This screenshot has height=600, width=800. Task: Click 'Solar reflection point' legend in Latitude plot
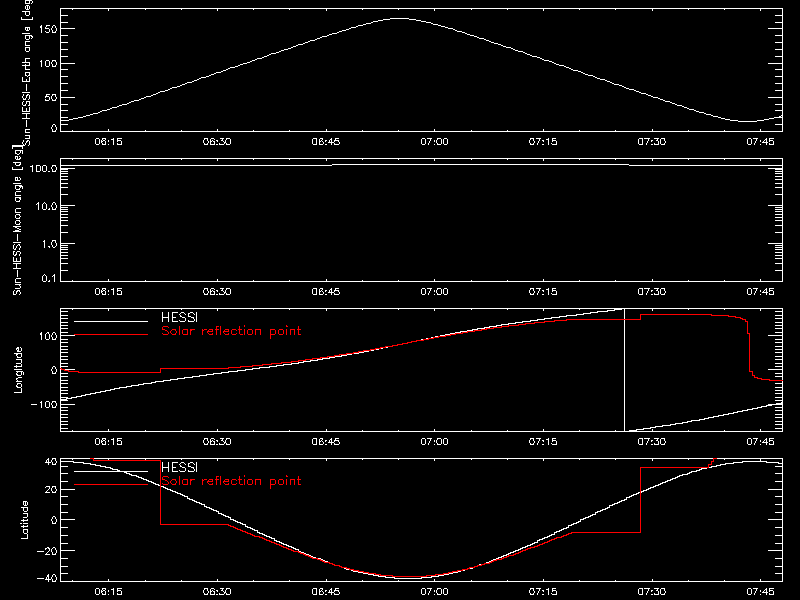(x=231, y=481)
